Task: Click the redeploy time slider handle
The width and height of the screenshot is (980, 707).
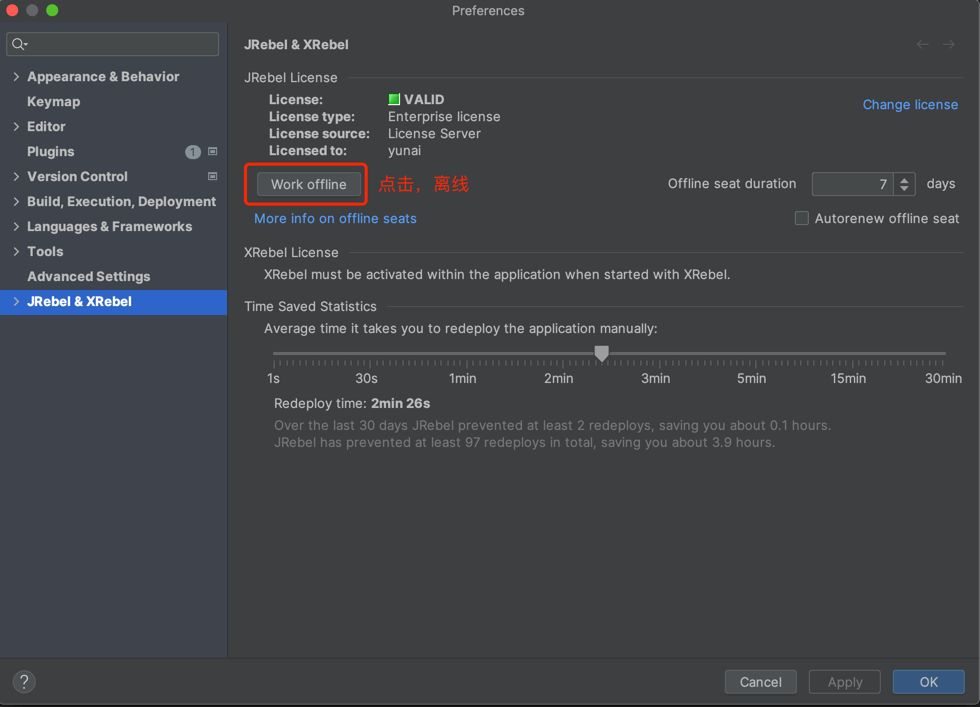Action: pyautogui.click(x=601, y=353)
